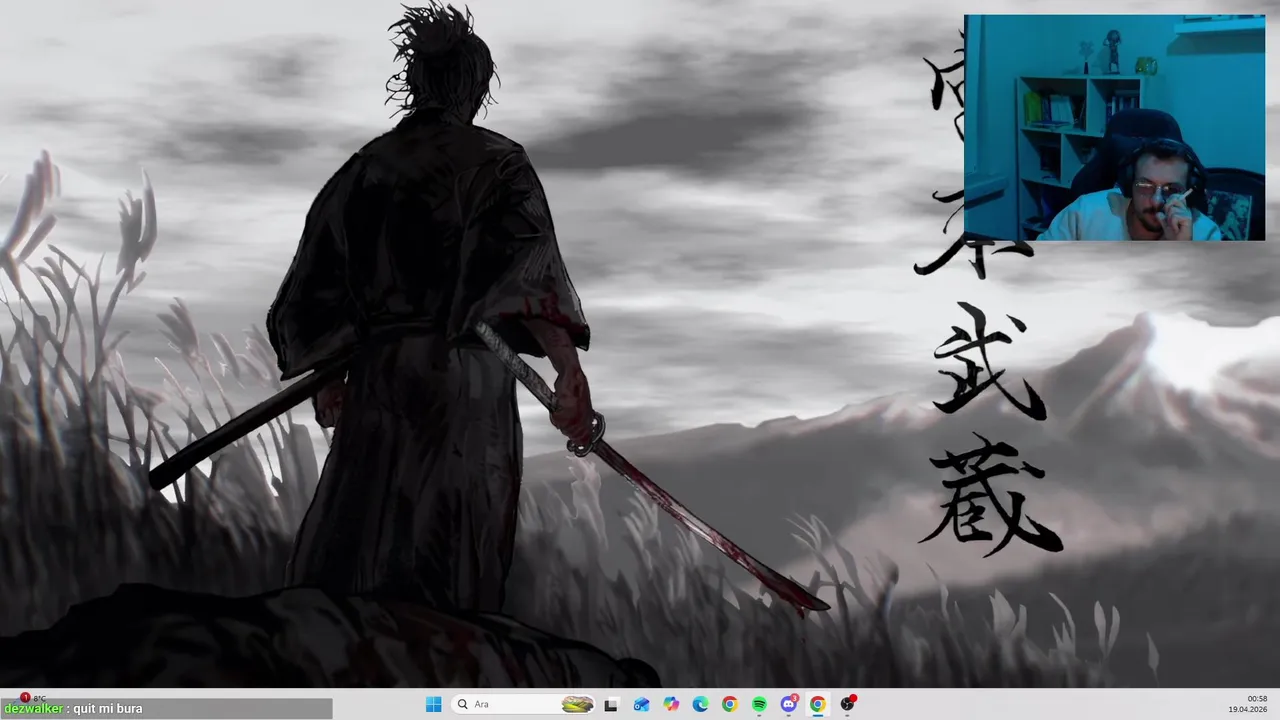Launch Outlook from the taskbar
Screen dimensions: 1280x720
641,704
